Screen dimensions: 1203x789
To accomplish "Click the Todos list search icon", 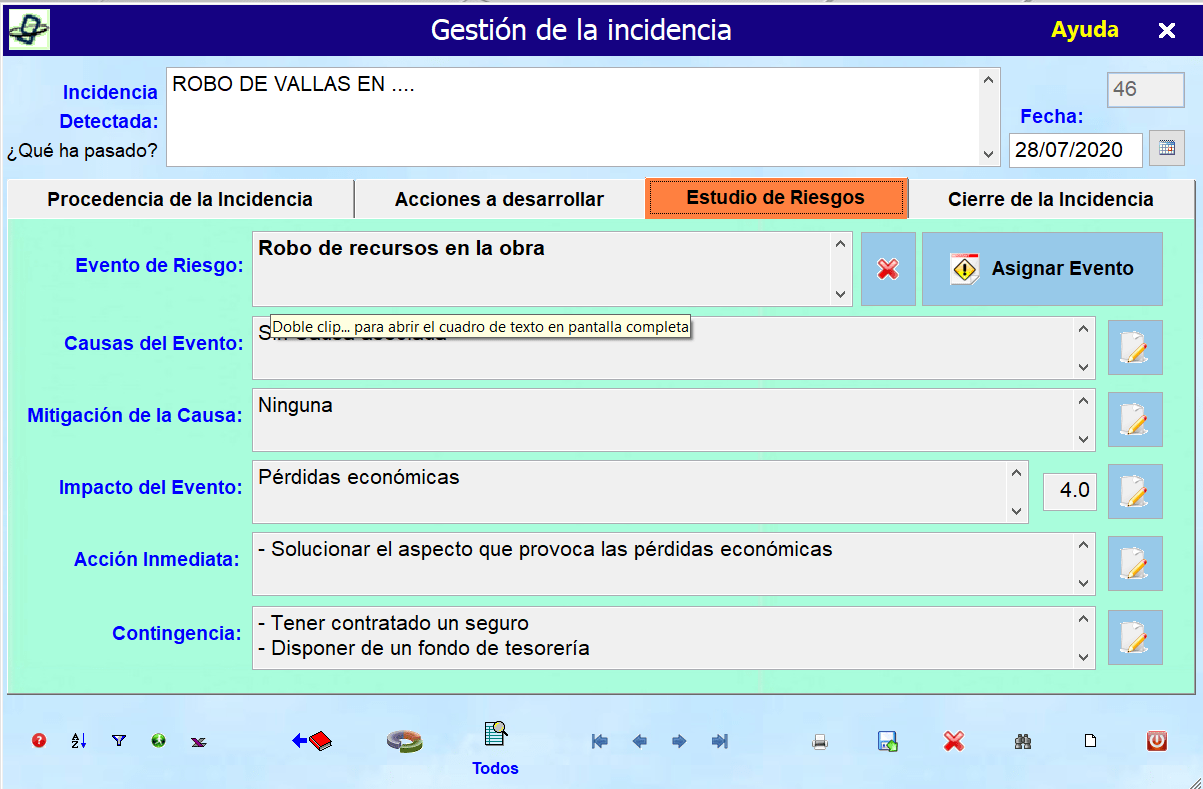I will coord(495,734).
